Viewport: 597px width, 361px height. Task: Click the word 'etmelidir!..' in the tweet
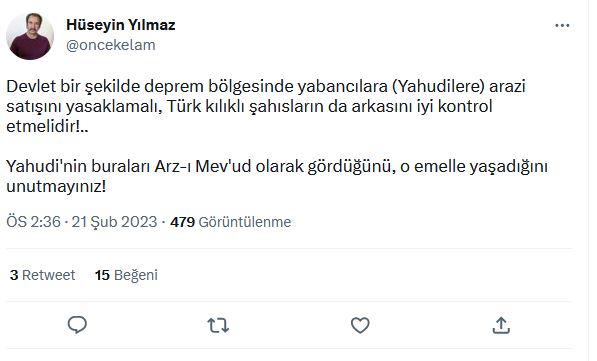(47, 126)
